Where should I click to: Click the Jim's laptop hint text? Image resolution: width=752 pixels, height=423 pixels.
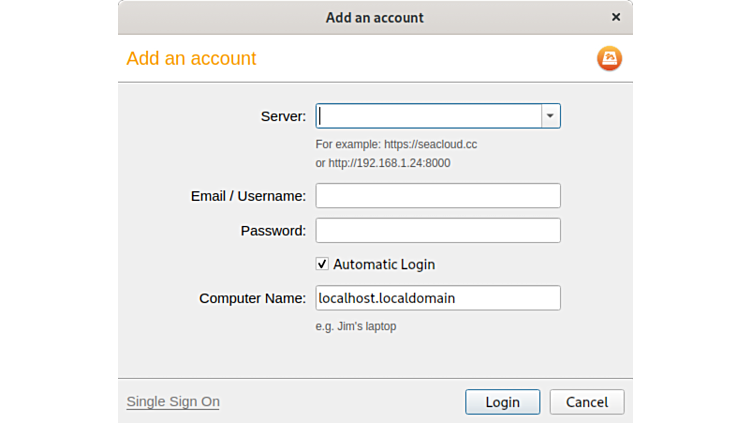[x=356, y=326]
